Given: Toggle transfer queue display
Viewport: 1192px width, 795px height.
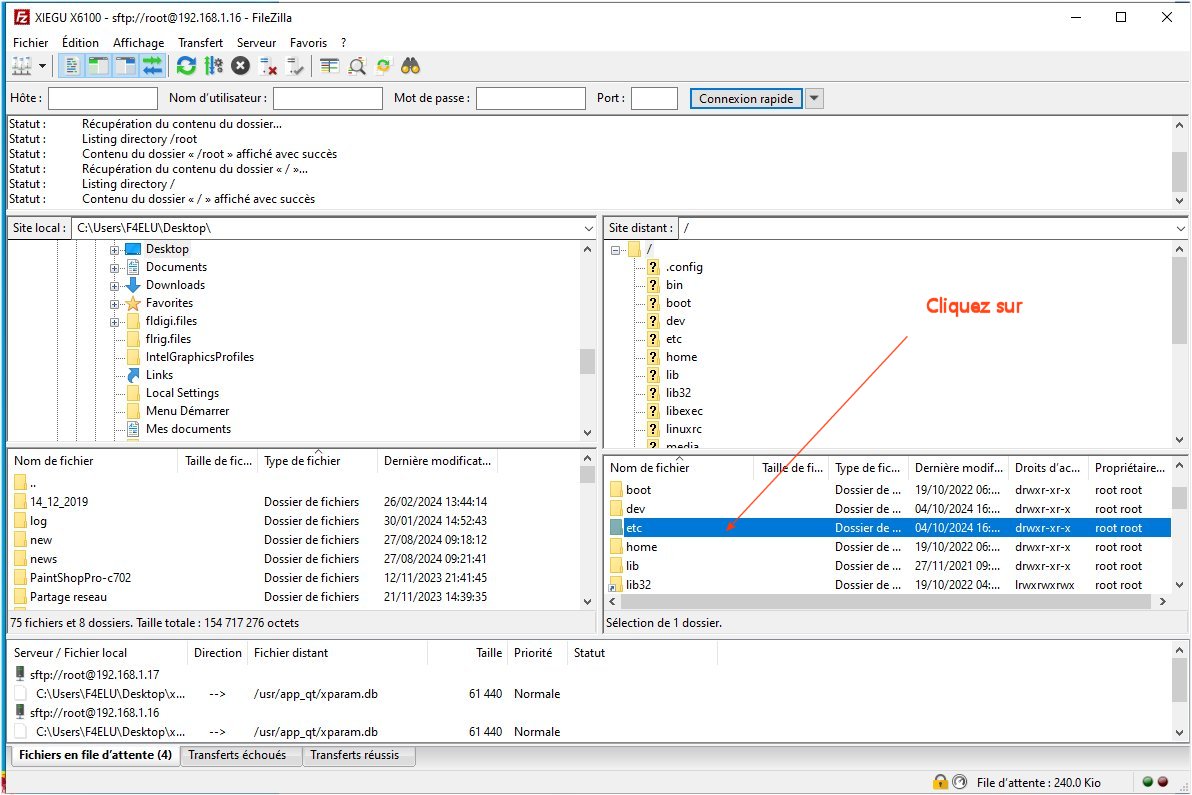Looking at the screenshot, I should tap(152, 66).
